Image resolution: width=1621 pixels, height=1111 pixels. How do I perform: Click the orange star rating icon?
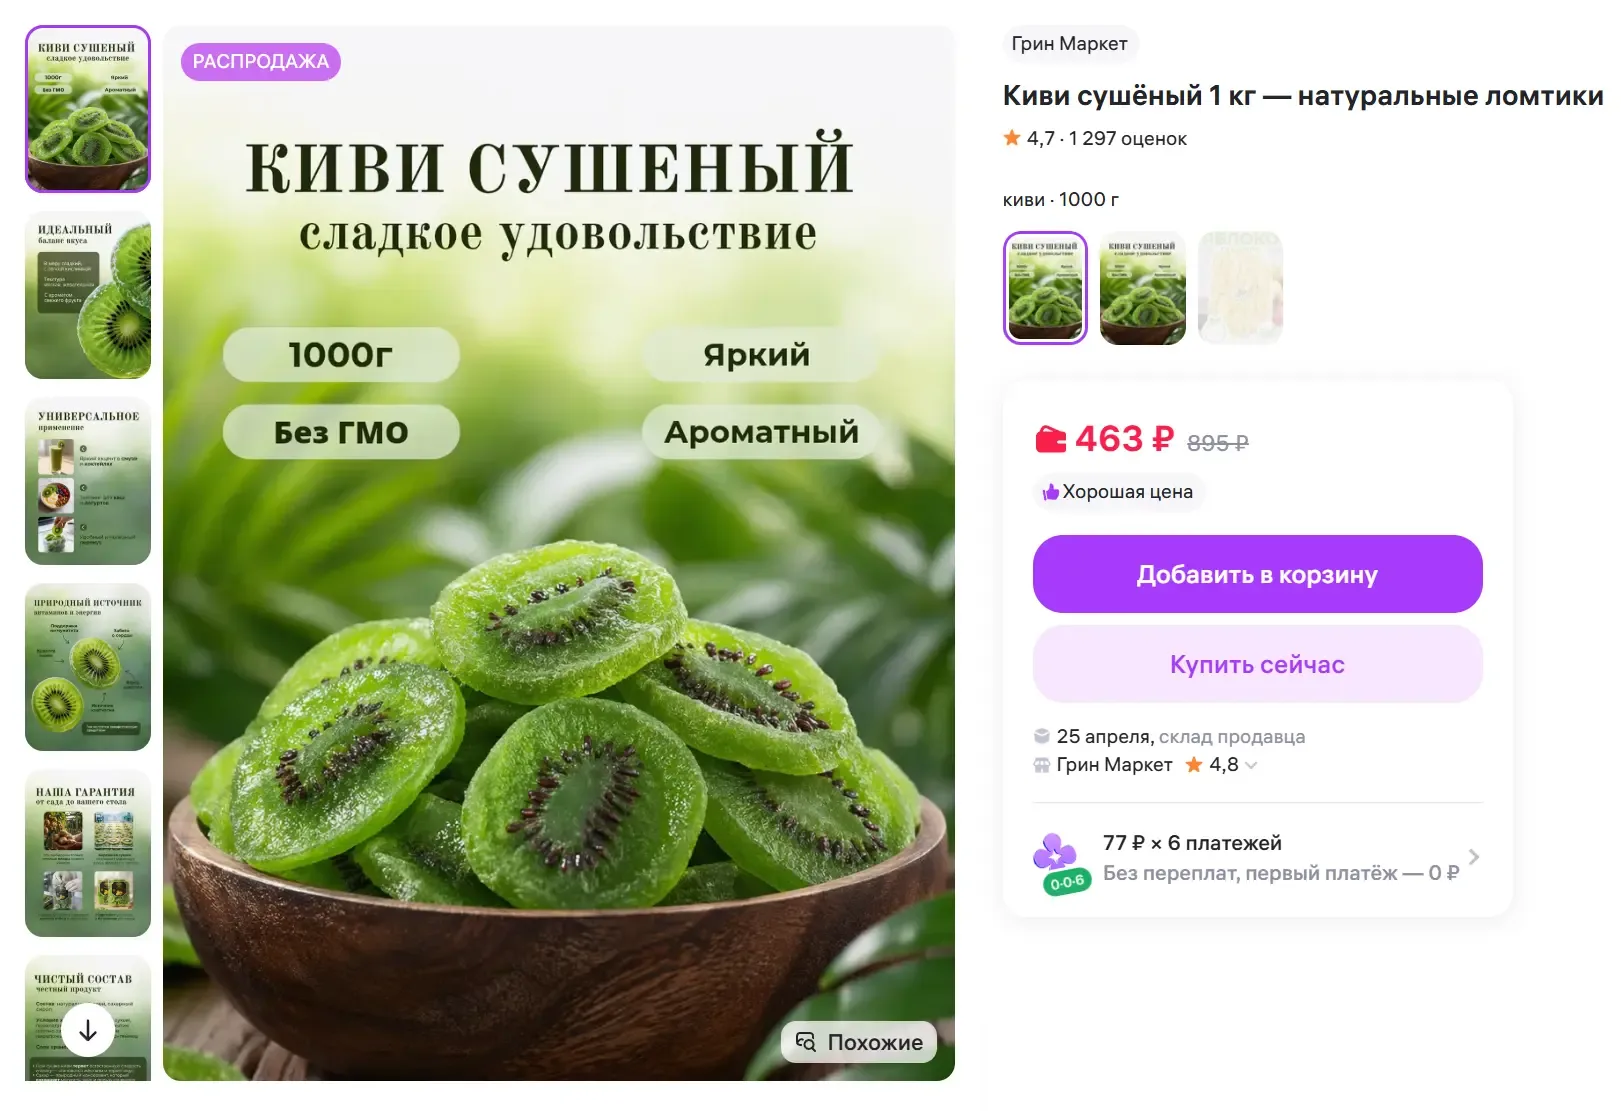click(x=1012, y=138)
